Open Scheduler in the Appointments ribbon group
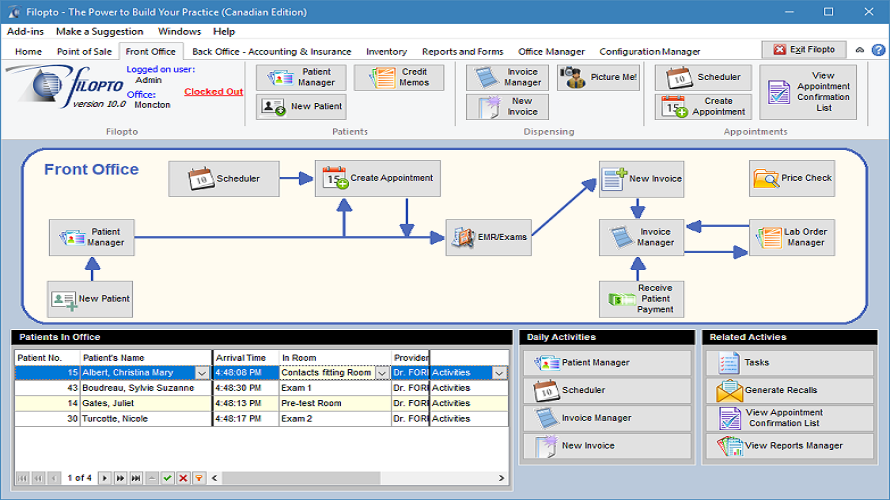890x500 pixels. pos(703,78)
